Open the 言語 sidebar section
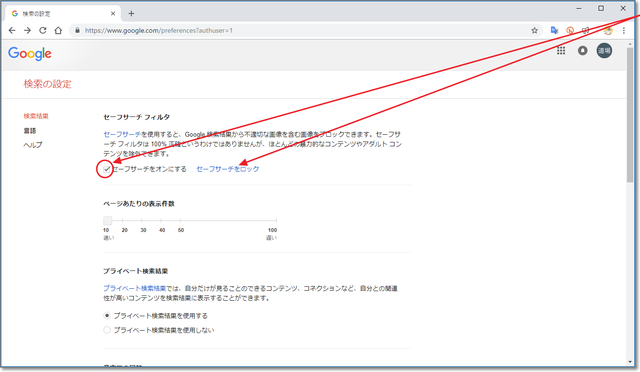Screen dimensions: 640x372 click(30, 131)
